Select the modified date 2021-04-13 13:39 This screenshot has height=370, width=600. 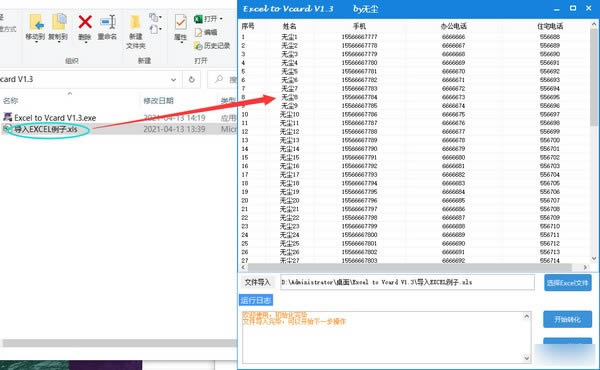coord(174,129)
